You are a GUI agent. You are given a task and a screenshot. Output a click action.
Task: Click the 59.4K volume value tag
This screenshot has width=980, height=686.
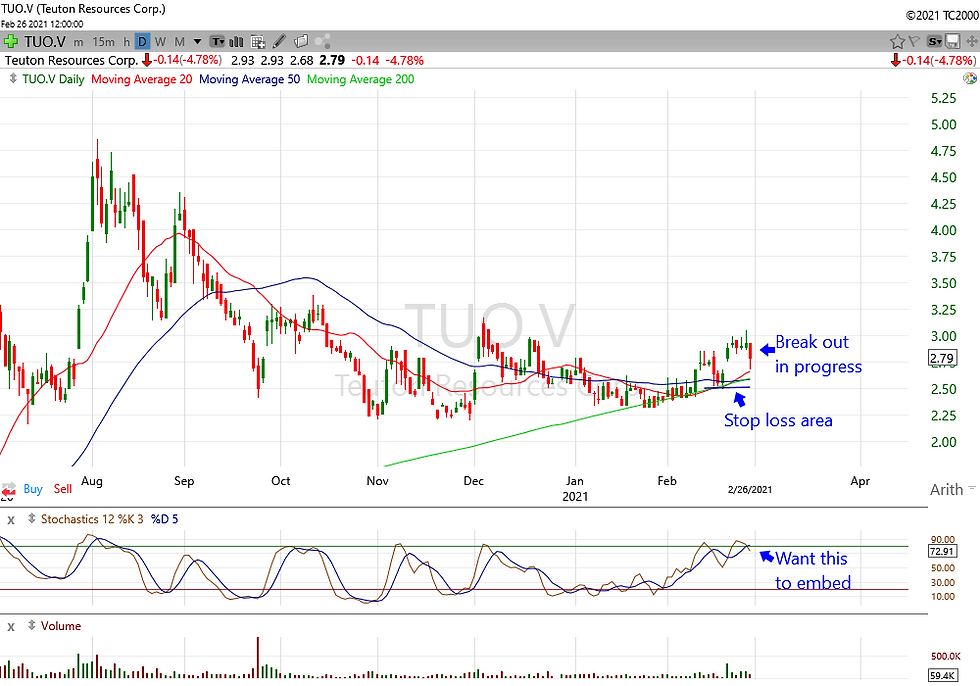coord(942,675)
